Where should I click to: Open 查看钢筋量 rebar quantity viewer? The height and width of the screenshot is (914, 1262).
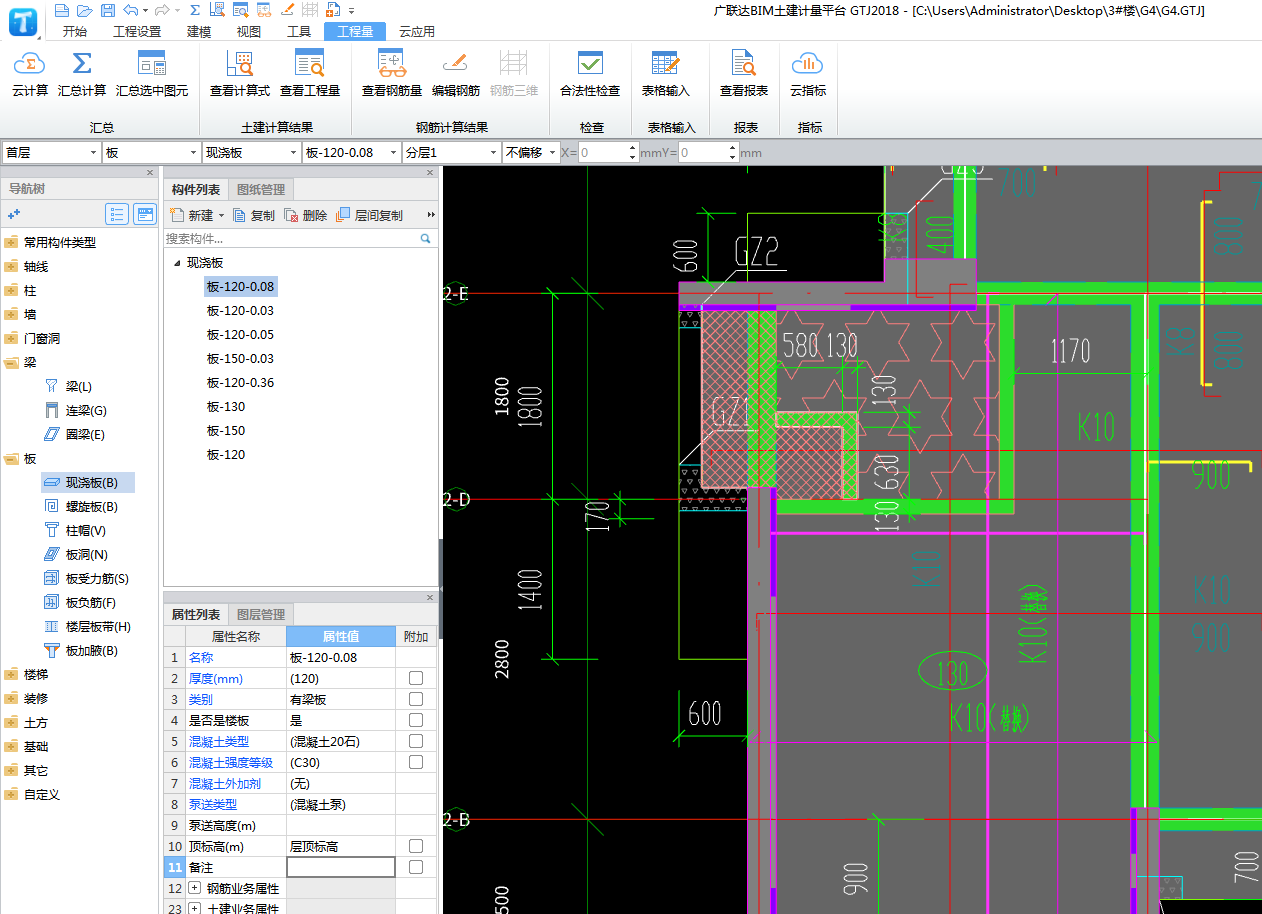click(392, 76)
